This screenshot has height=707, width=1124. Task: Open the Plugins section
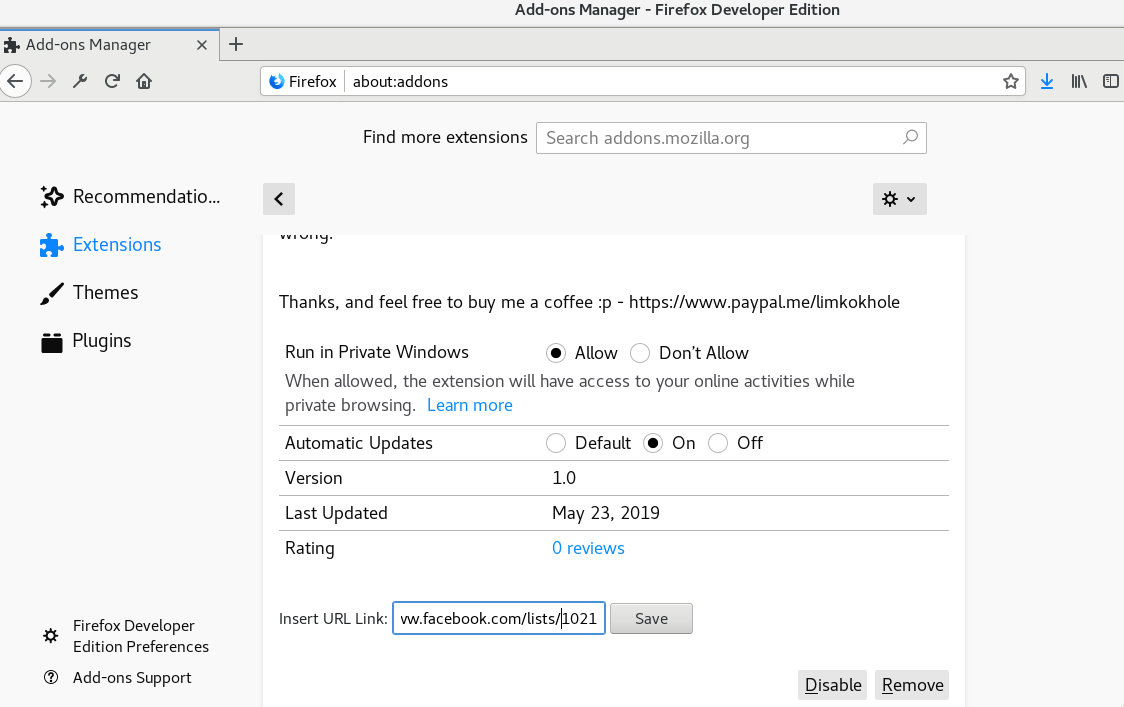(x=100, y=340)
